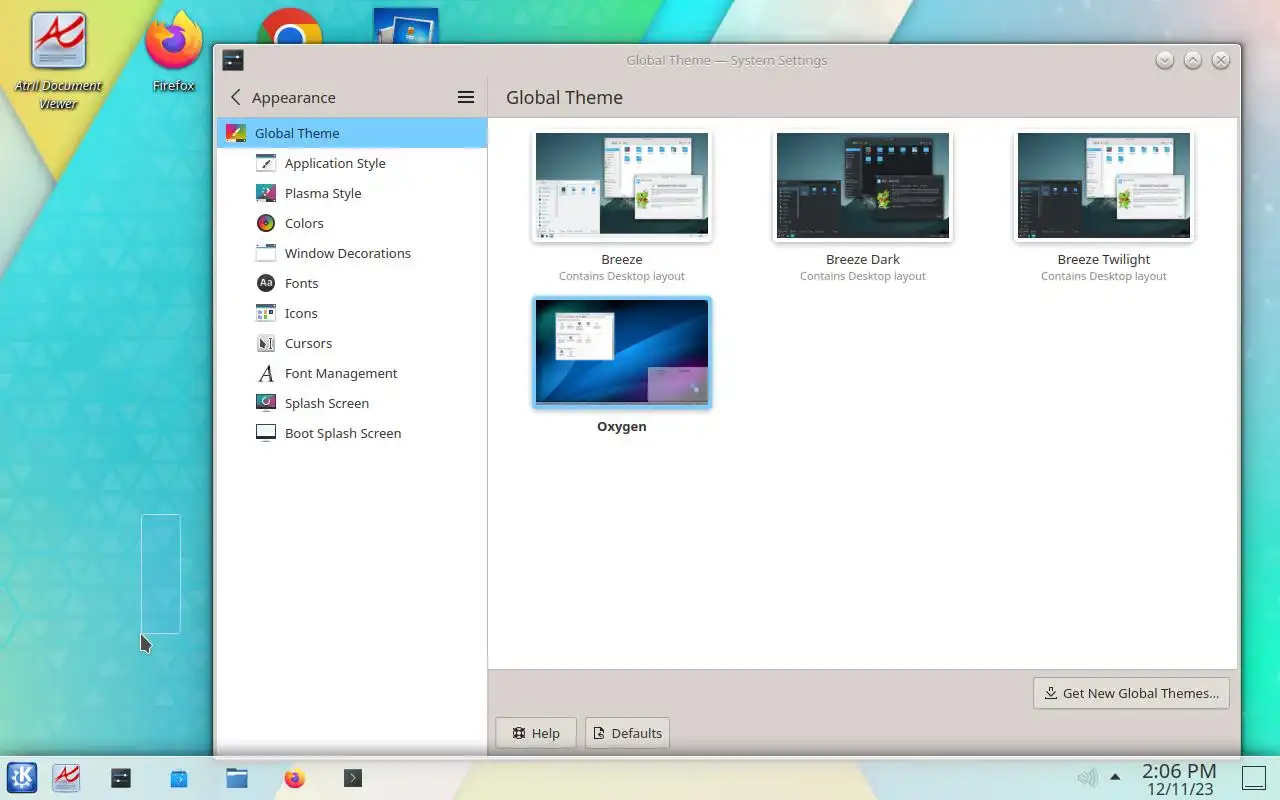Click the System Settings title bar icon

coord(233,60)
